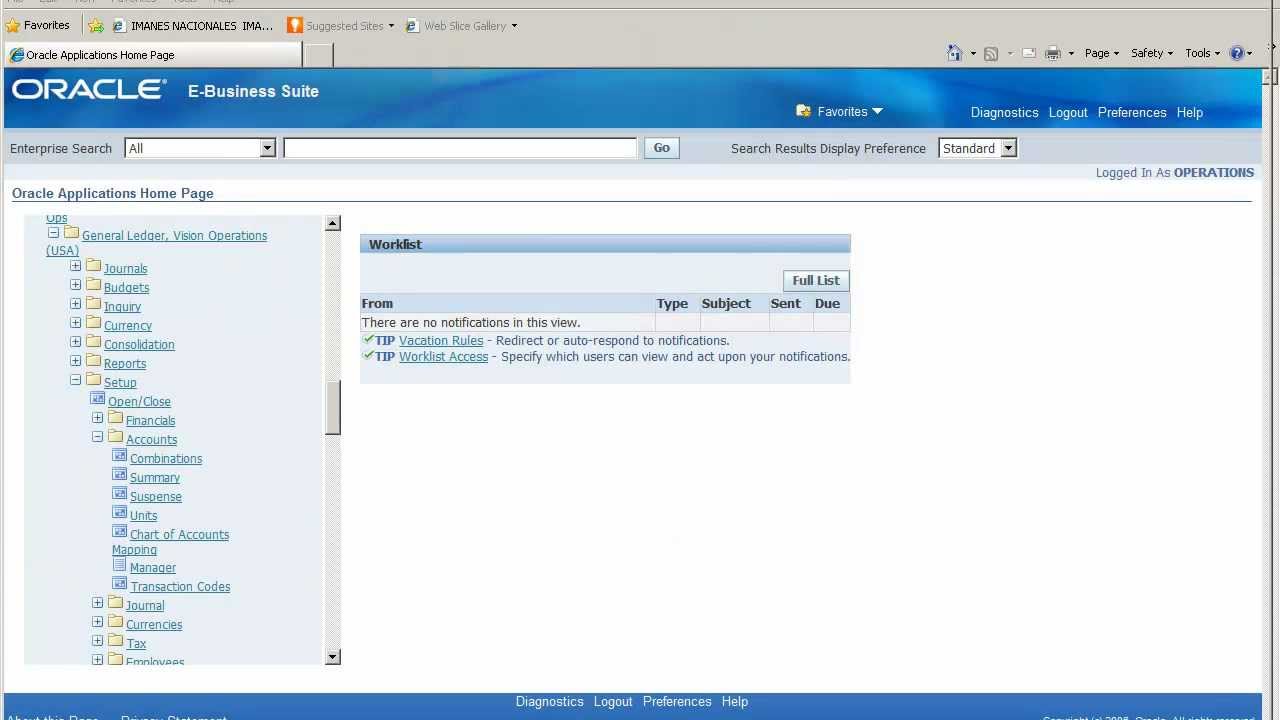The height and width of the screenshot is (720, 1280).
Task: Open the Enterprise Search category dropdown
Action: [267, 148]
